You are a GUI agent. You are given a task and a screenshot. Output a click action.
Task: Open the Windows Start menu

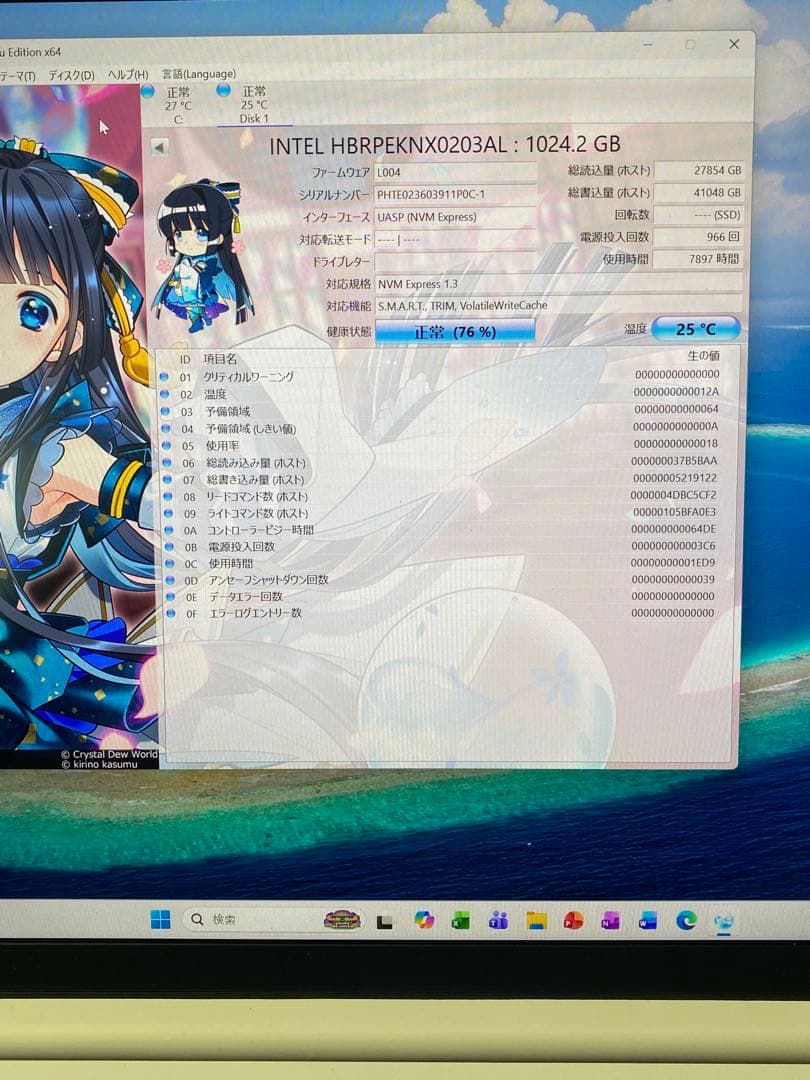coord(160,920)
